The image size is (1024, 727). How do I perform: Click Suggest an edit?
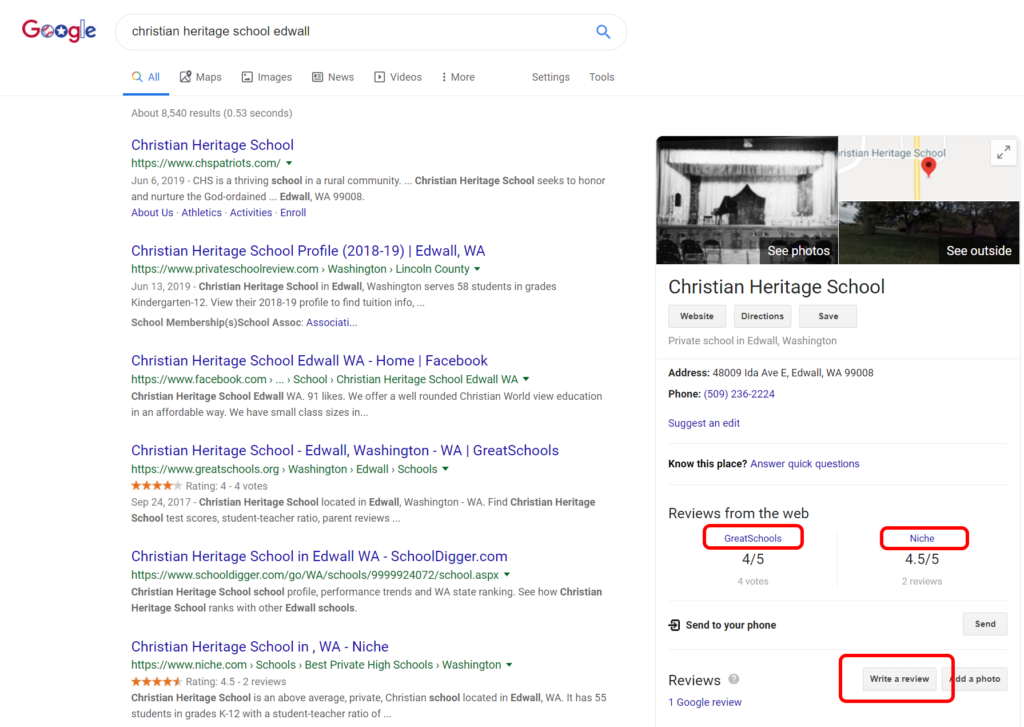click(x=704, y=423)
